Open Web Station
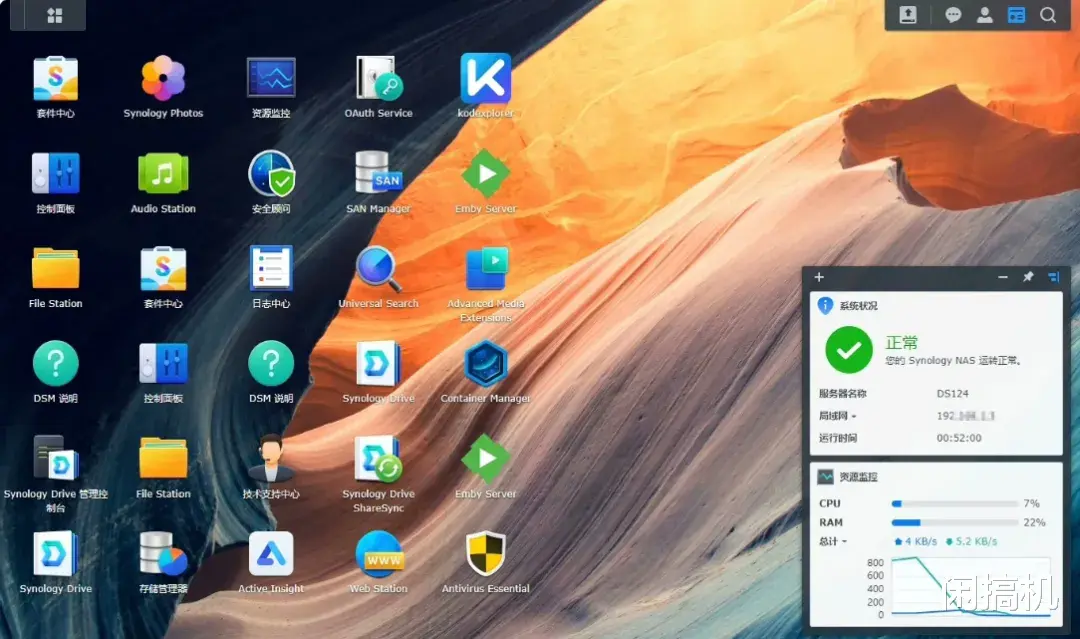Image resolution: width=1080 pixels, height=639 pixels. click(378, 563)
